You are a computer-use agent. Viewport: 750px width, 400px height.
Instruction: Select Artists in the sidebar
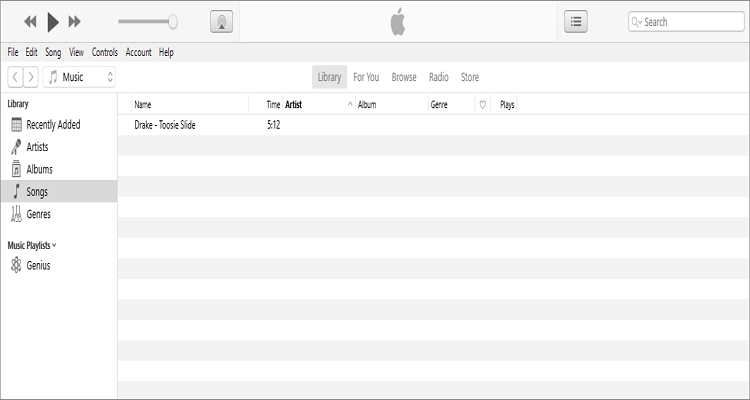tap(59, 147)
